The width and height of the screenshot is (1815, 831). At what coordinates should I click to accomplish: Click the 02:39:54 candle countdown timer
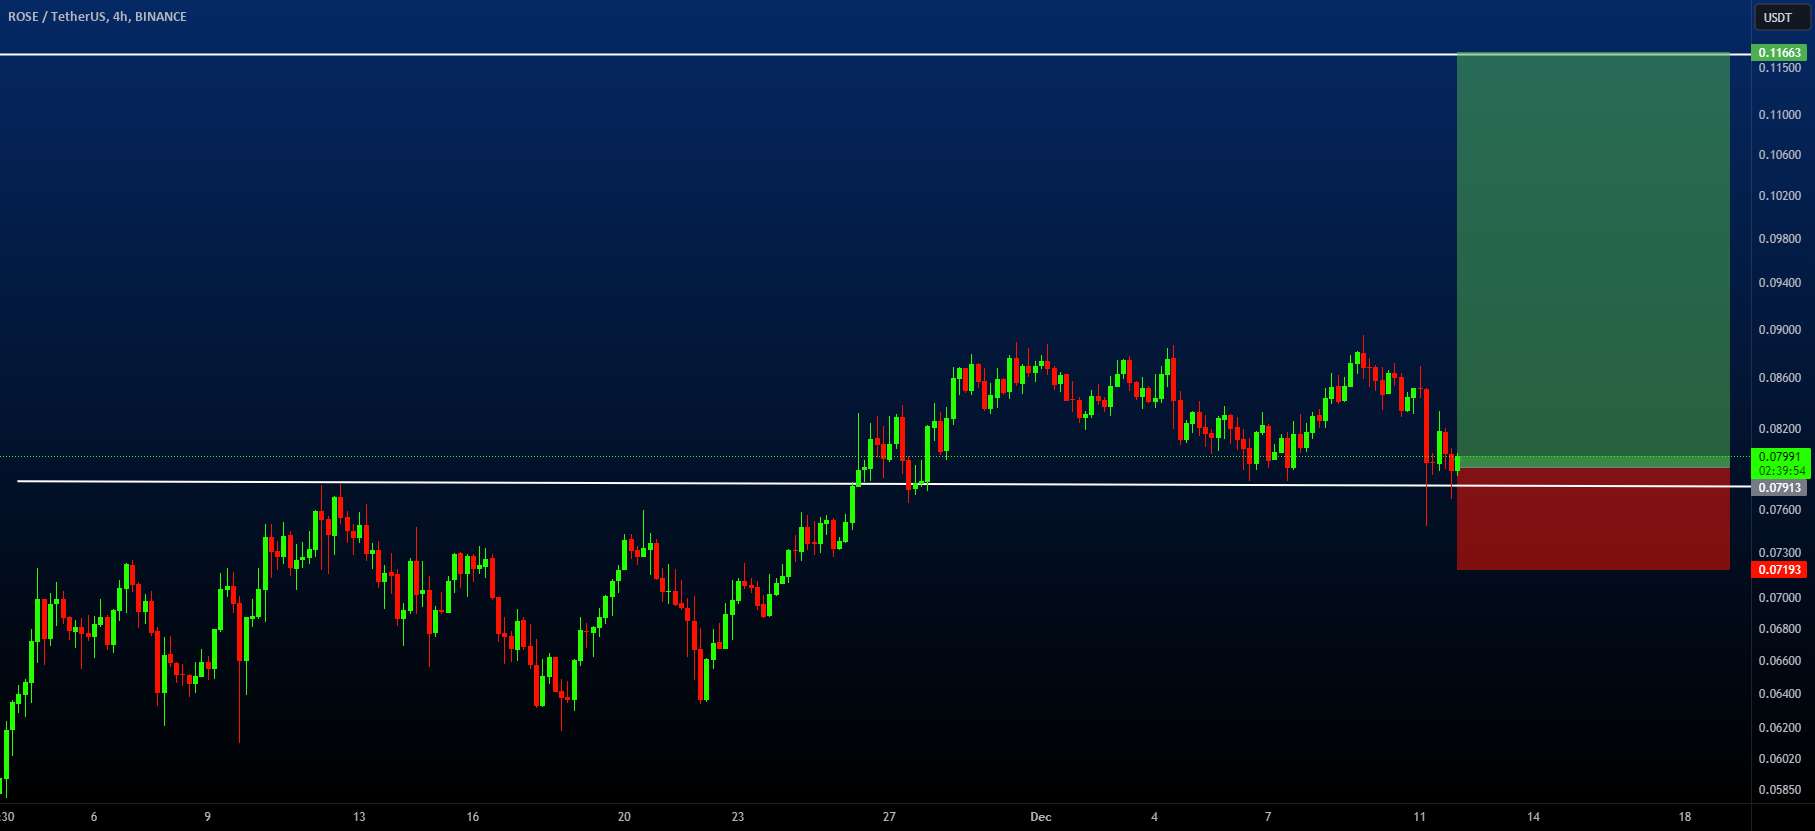[1780, 471]
